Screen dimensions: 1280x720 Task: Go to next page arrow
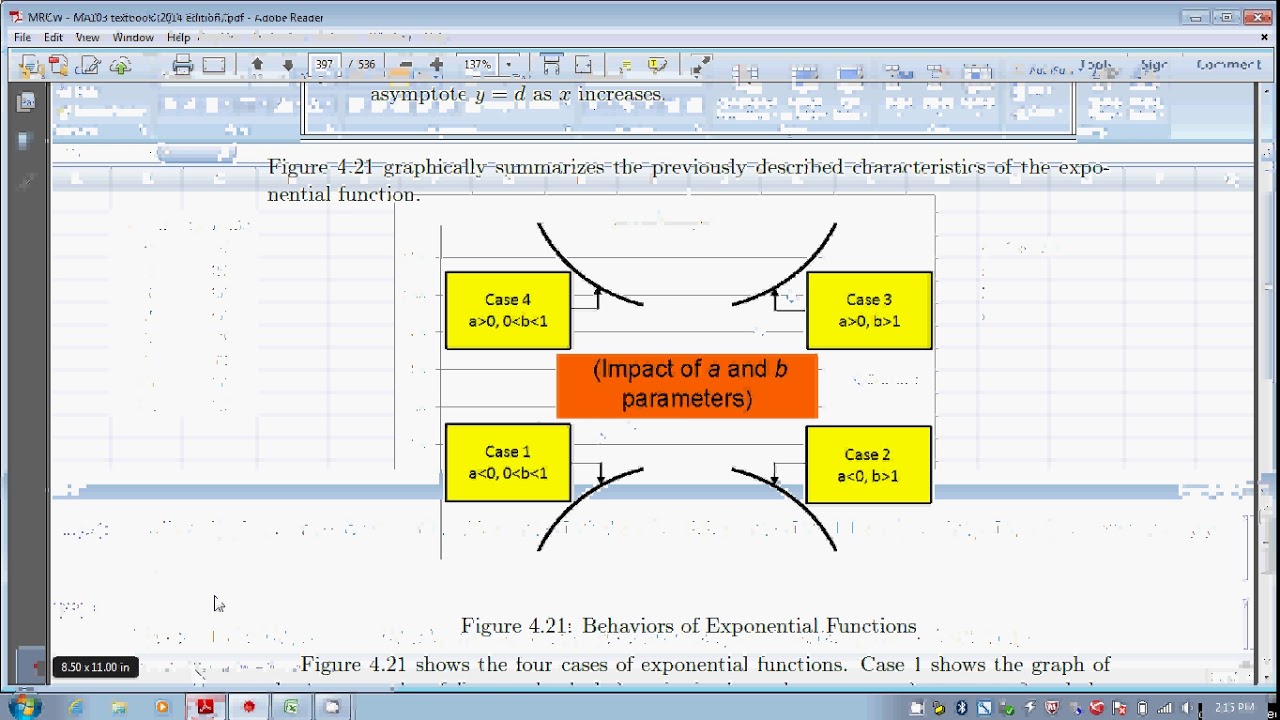[x=288, y=65]
